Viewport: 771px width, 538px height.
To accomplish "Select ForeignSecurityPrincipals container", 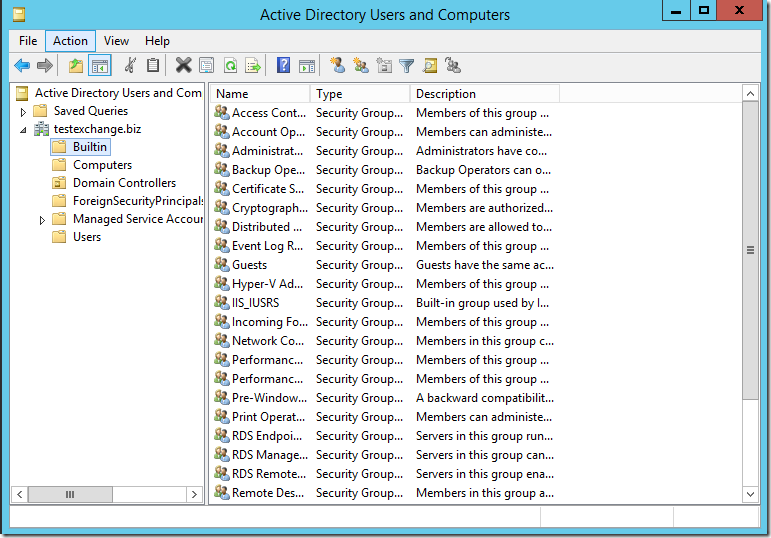I will coord(138,201).
